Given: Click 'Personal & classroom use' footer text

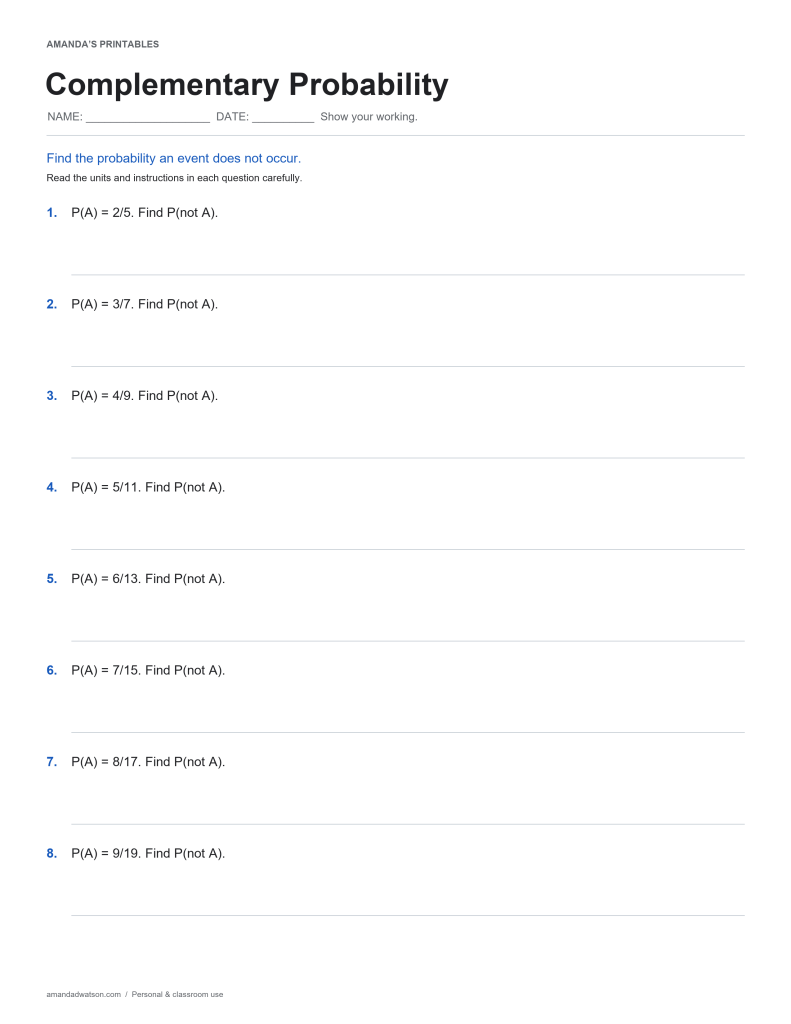Looking at the screenshot, I should click(177, 994).
